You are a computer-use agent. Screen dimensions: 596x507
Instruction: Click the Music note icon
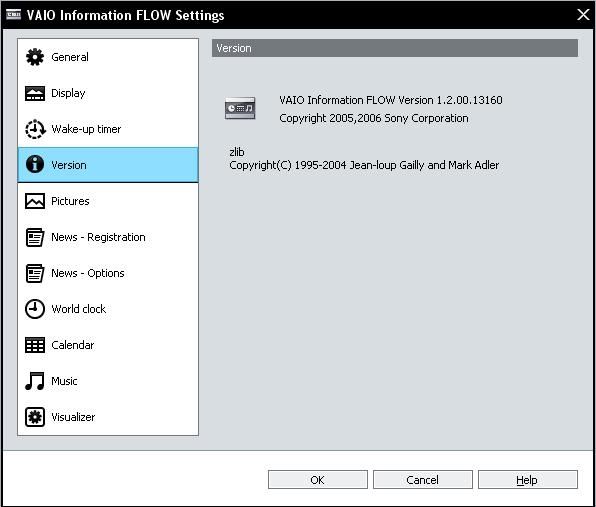[35, 381]
